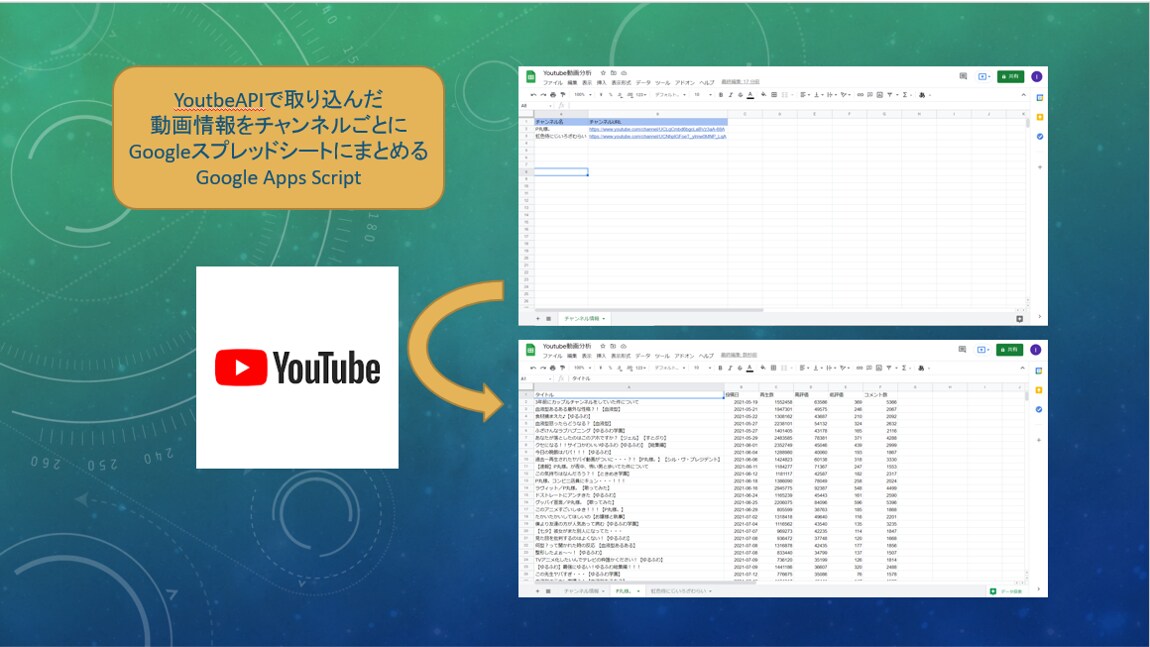Click the second YouTube channel URL link
Image resolution: width=1150 pixels, height=647 pixels.
(658, 136)
